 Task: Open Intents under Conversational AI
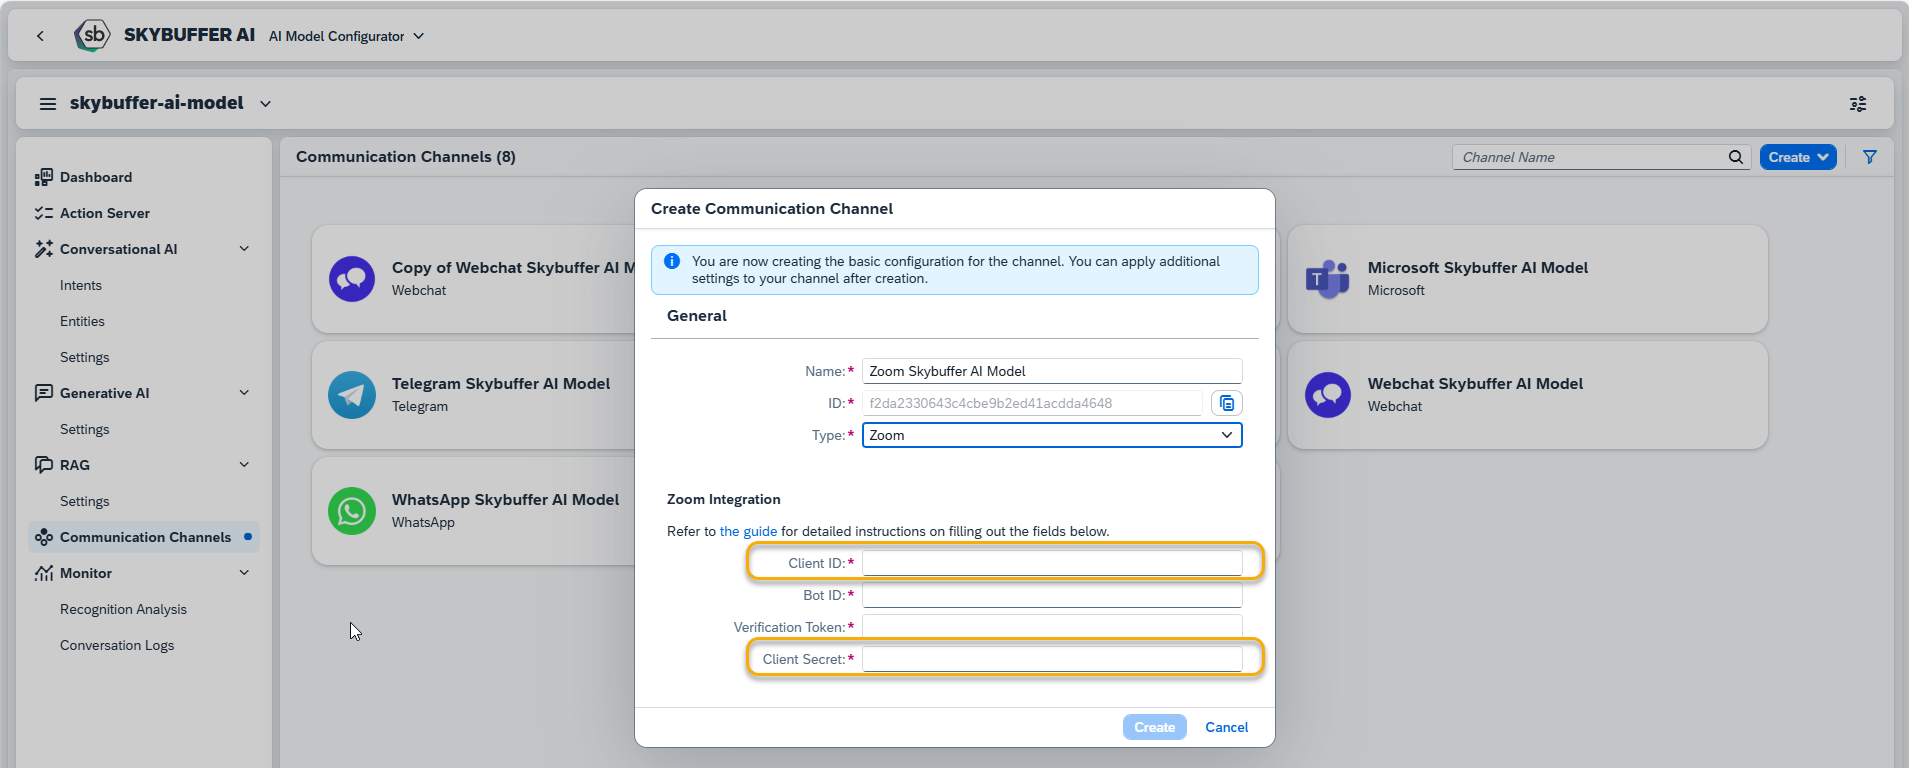81,285
